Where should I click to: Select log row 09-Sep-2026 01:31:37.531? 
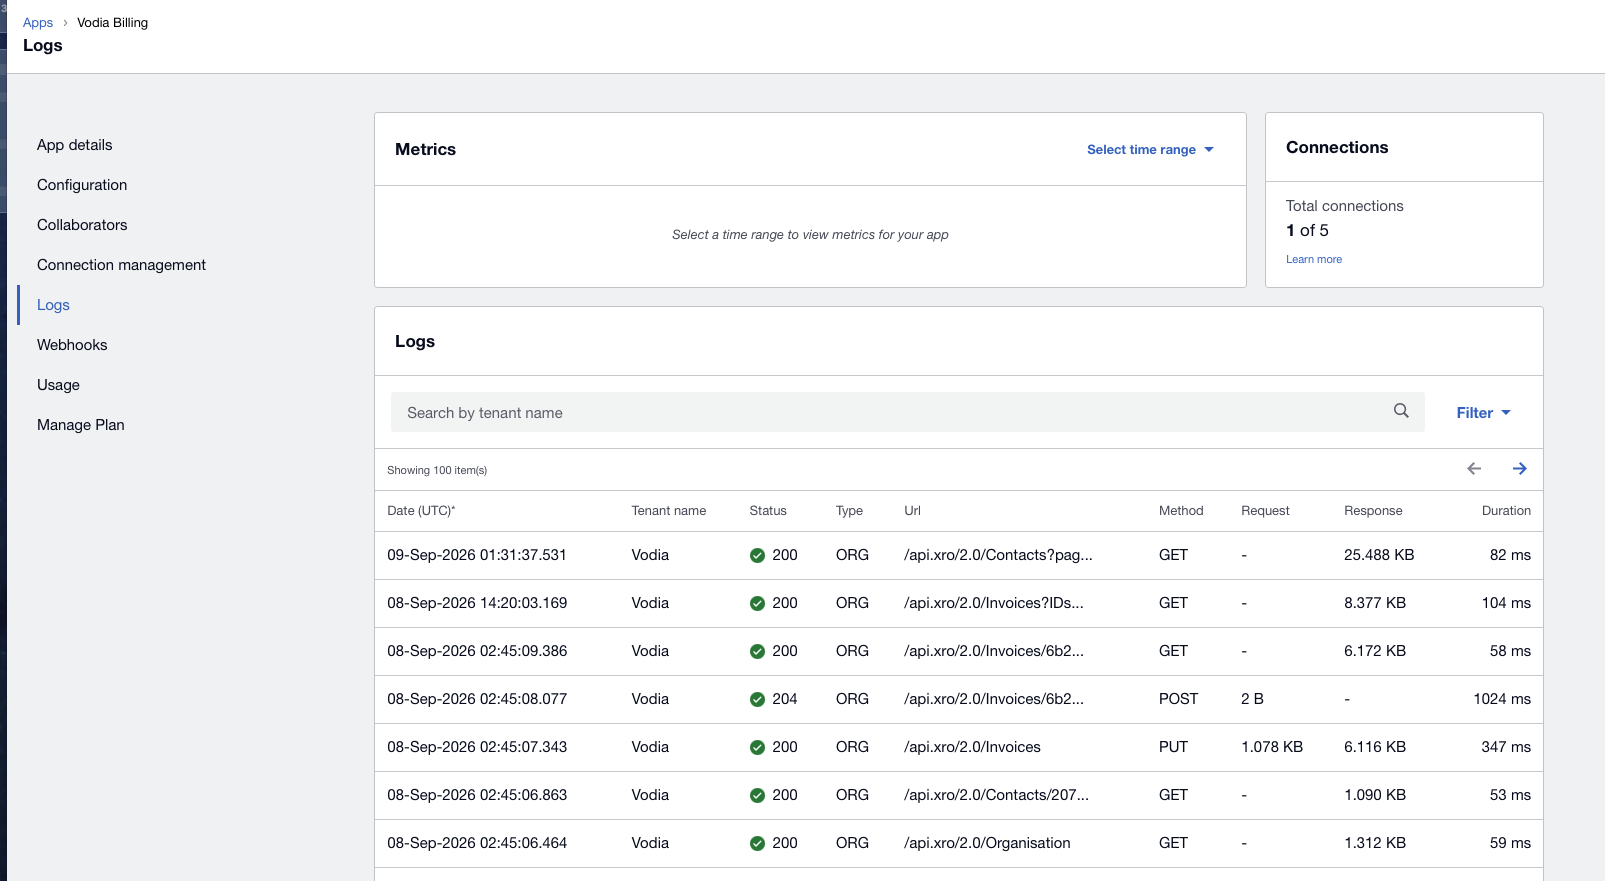[x=959, y=555]
